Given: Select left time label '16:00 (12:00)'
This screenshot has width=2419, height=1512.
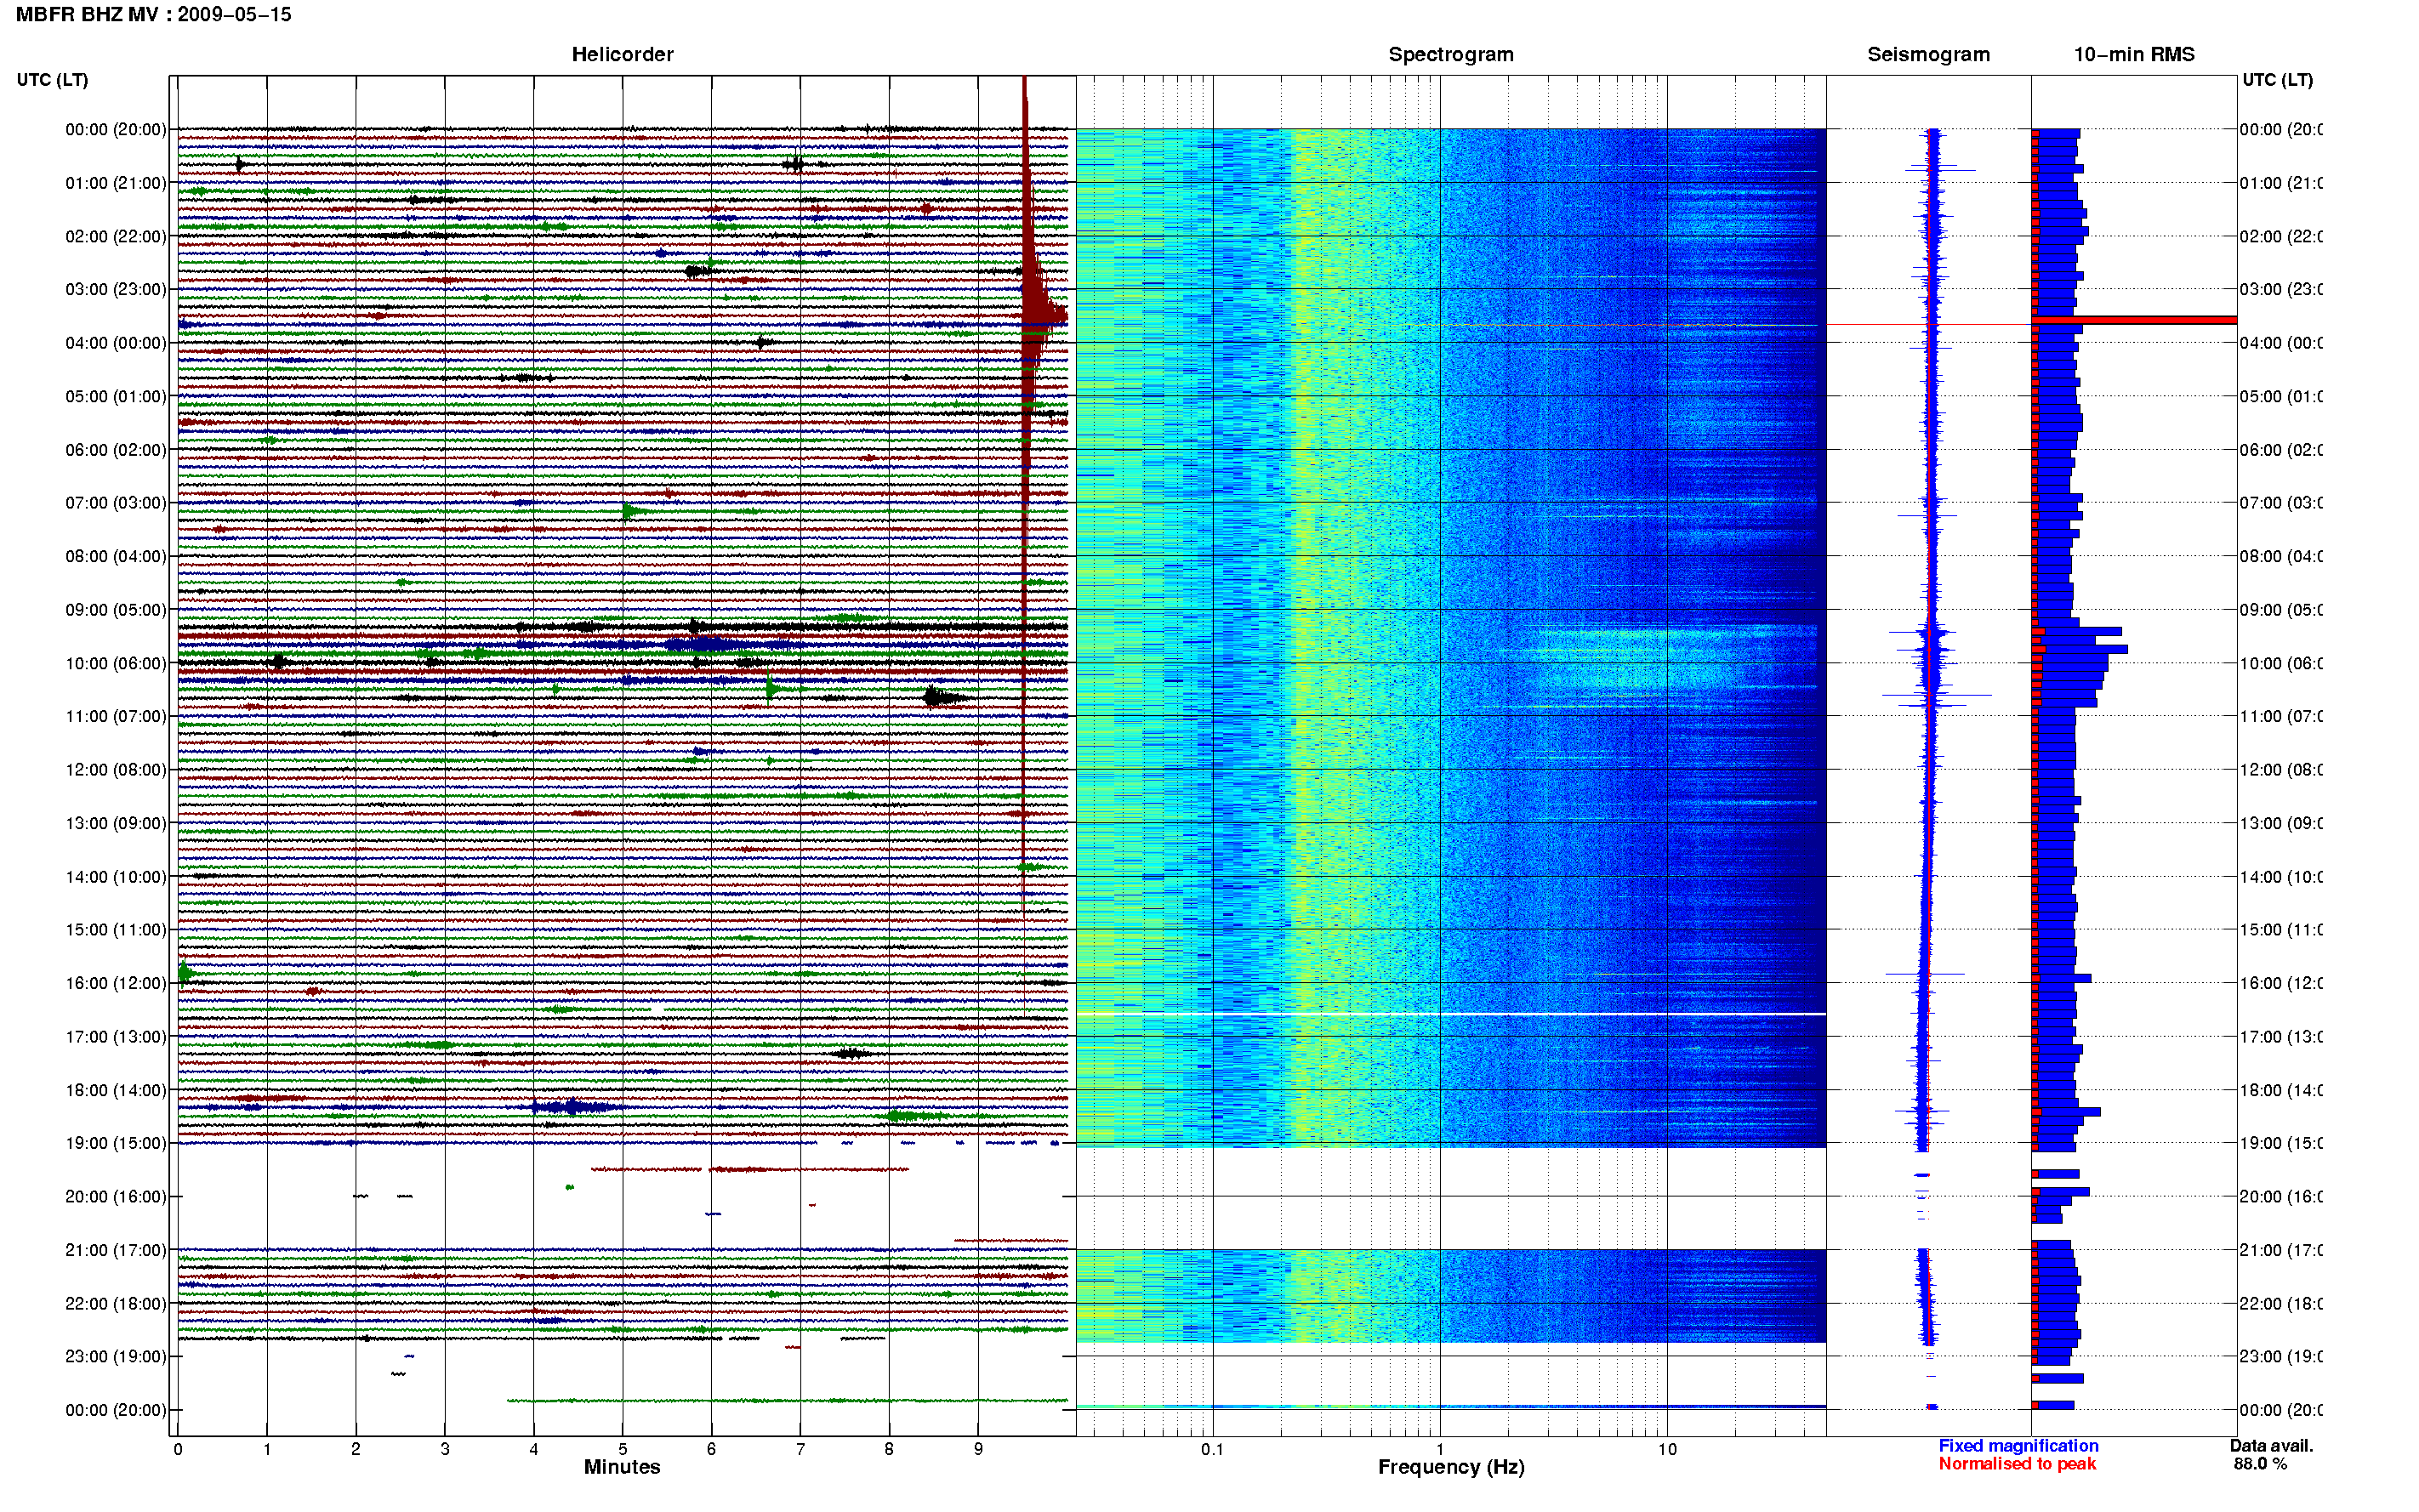Looking at the screenshot, I should (x=116, y=983).
